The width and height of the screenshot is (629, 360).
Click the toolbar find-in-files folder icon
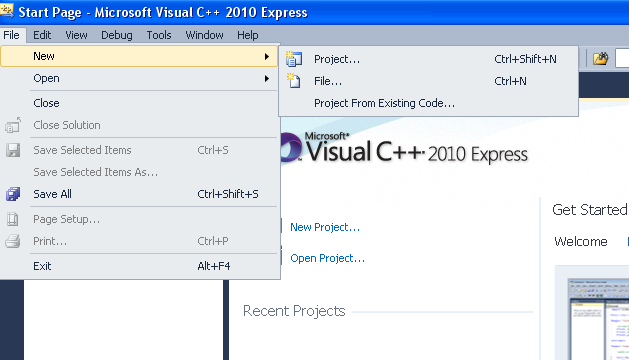tap(601, 59)
